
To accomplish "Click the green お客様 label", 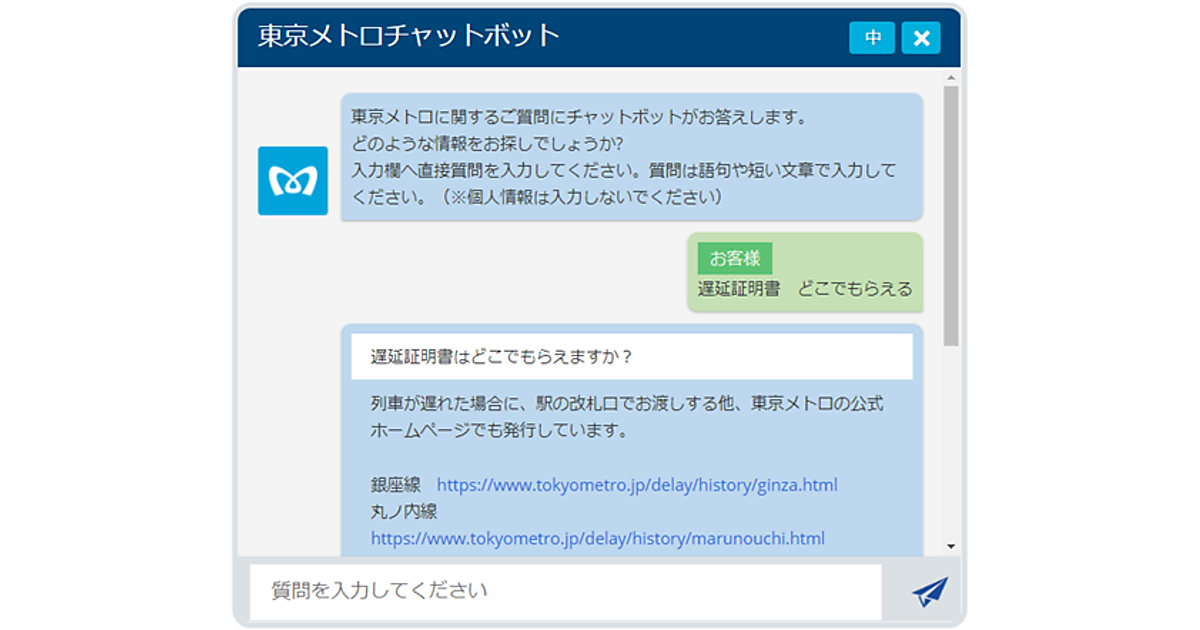I will point(735,259).
